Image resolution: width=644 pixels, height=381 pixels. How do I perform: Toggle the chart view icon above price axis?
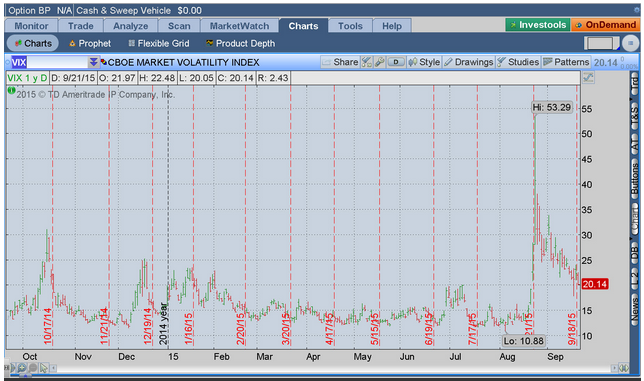point(588,77)
